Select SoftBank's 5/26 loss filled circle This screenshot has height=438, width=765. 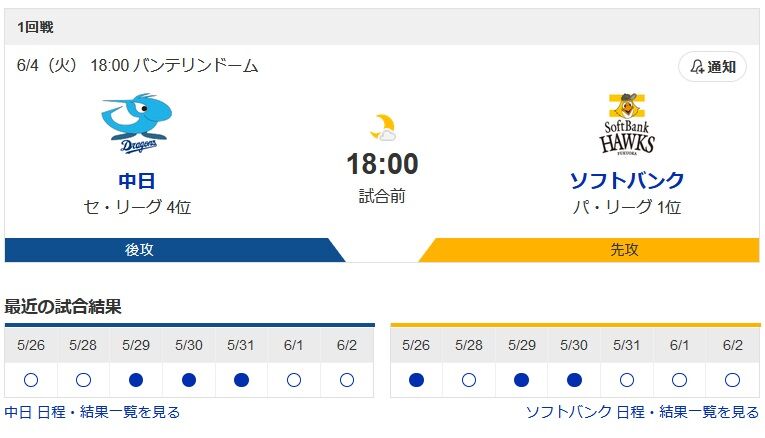[x=416, y=380]
